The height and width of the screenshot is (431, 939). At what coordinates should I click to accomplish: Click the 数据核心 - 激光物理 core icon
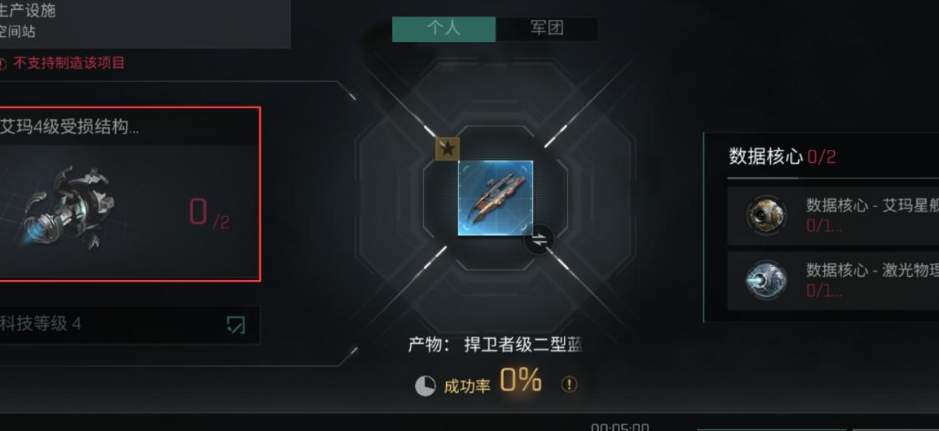click(766, 280)
